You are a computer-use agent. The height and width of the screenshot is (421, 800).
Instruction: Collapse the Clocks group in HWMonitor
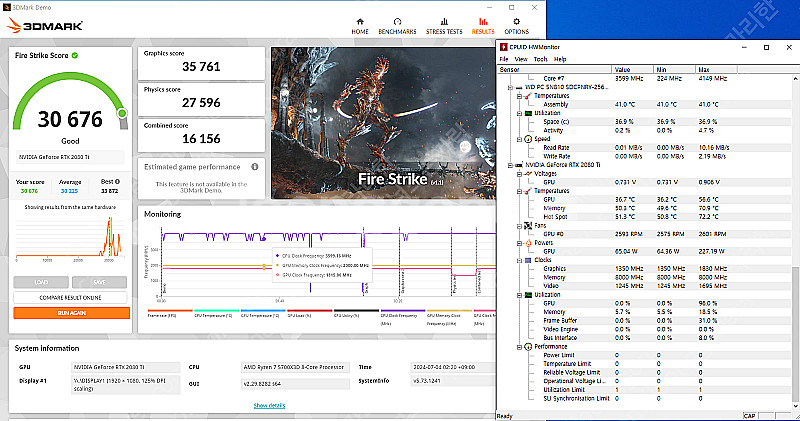[x=519, y=260]
